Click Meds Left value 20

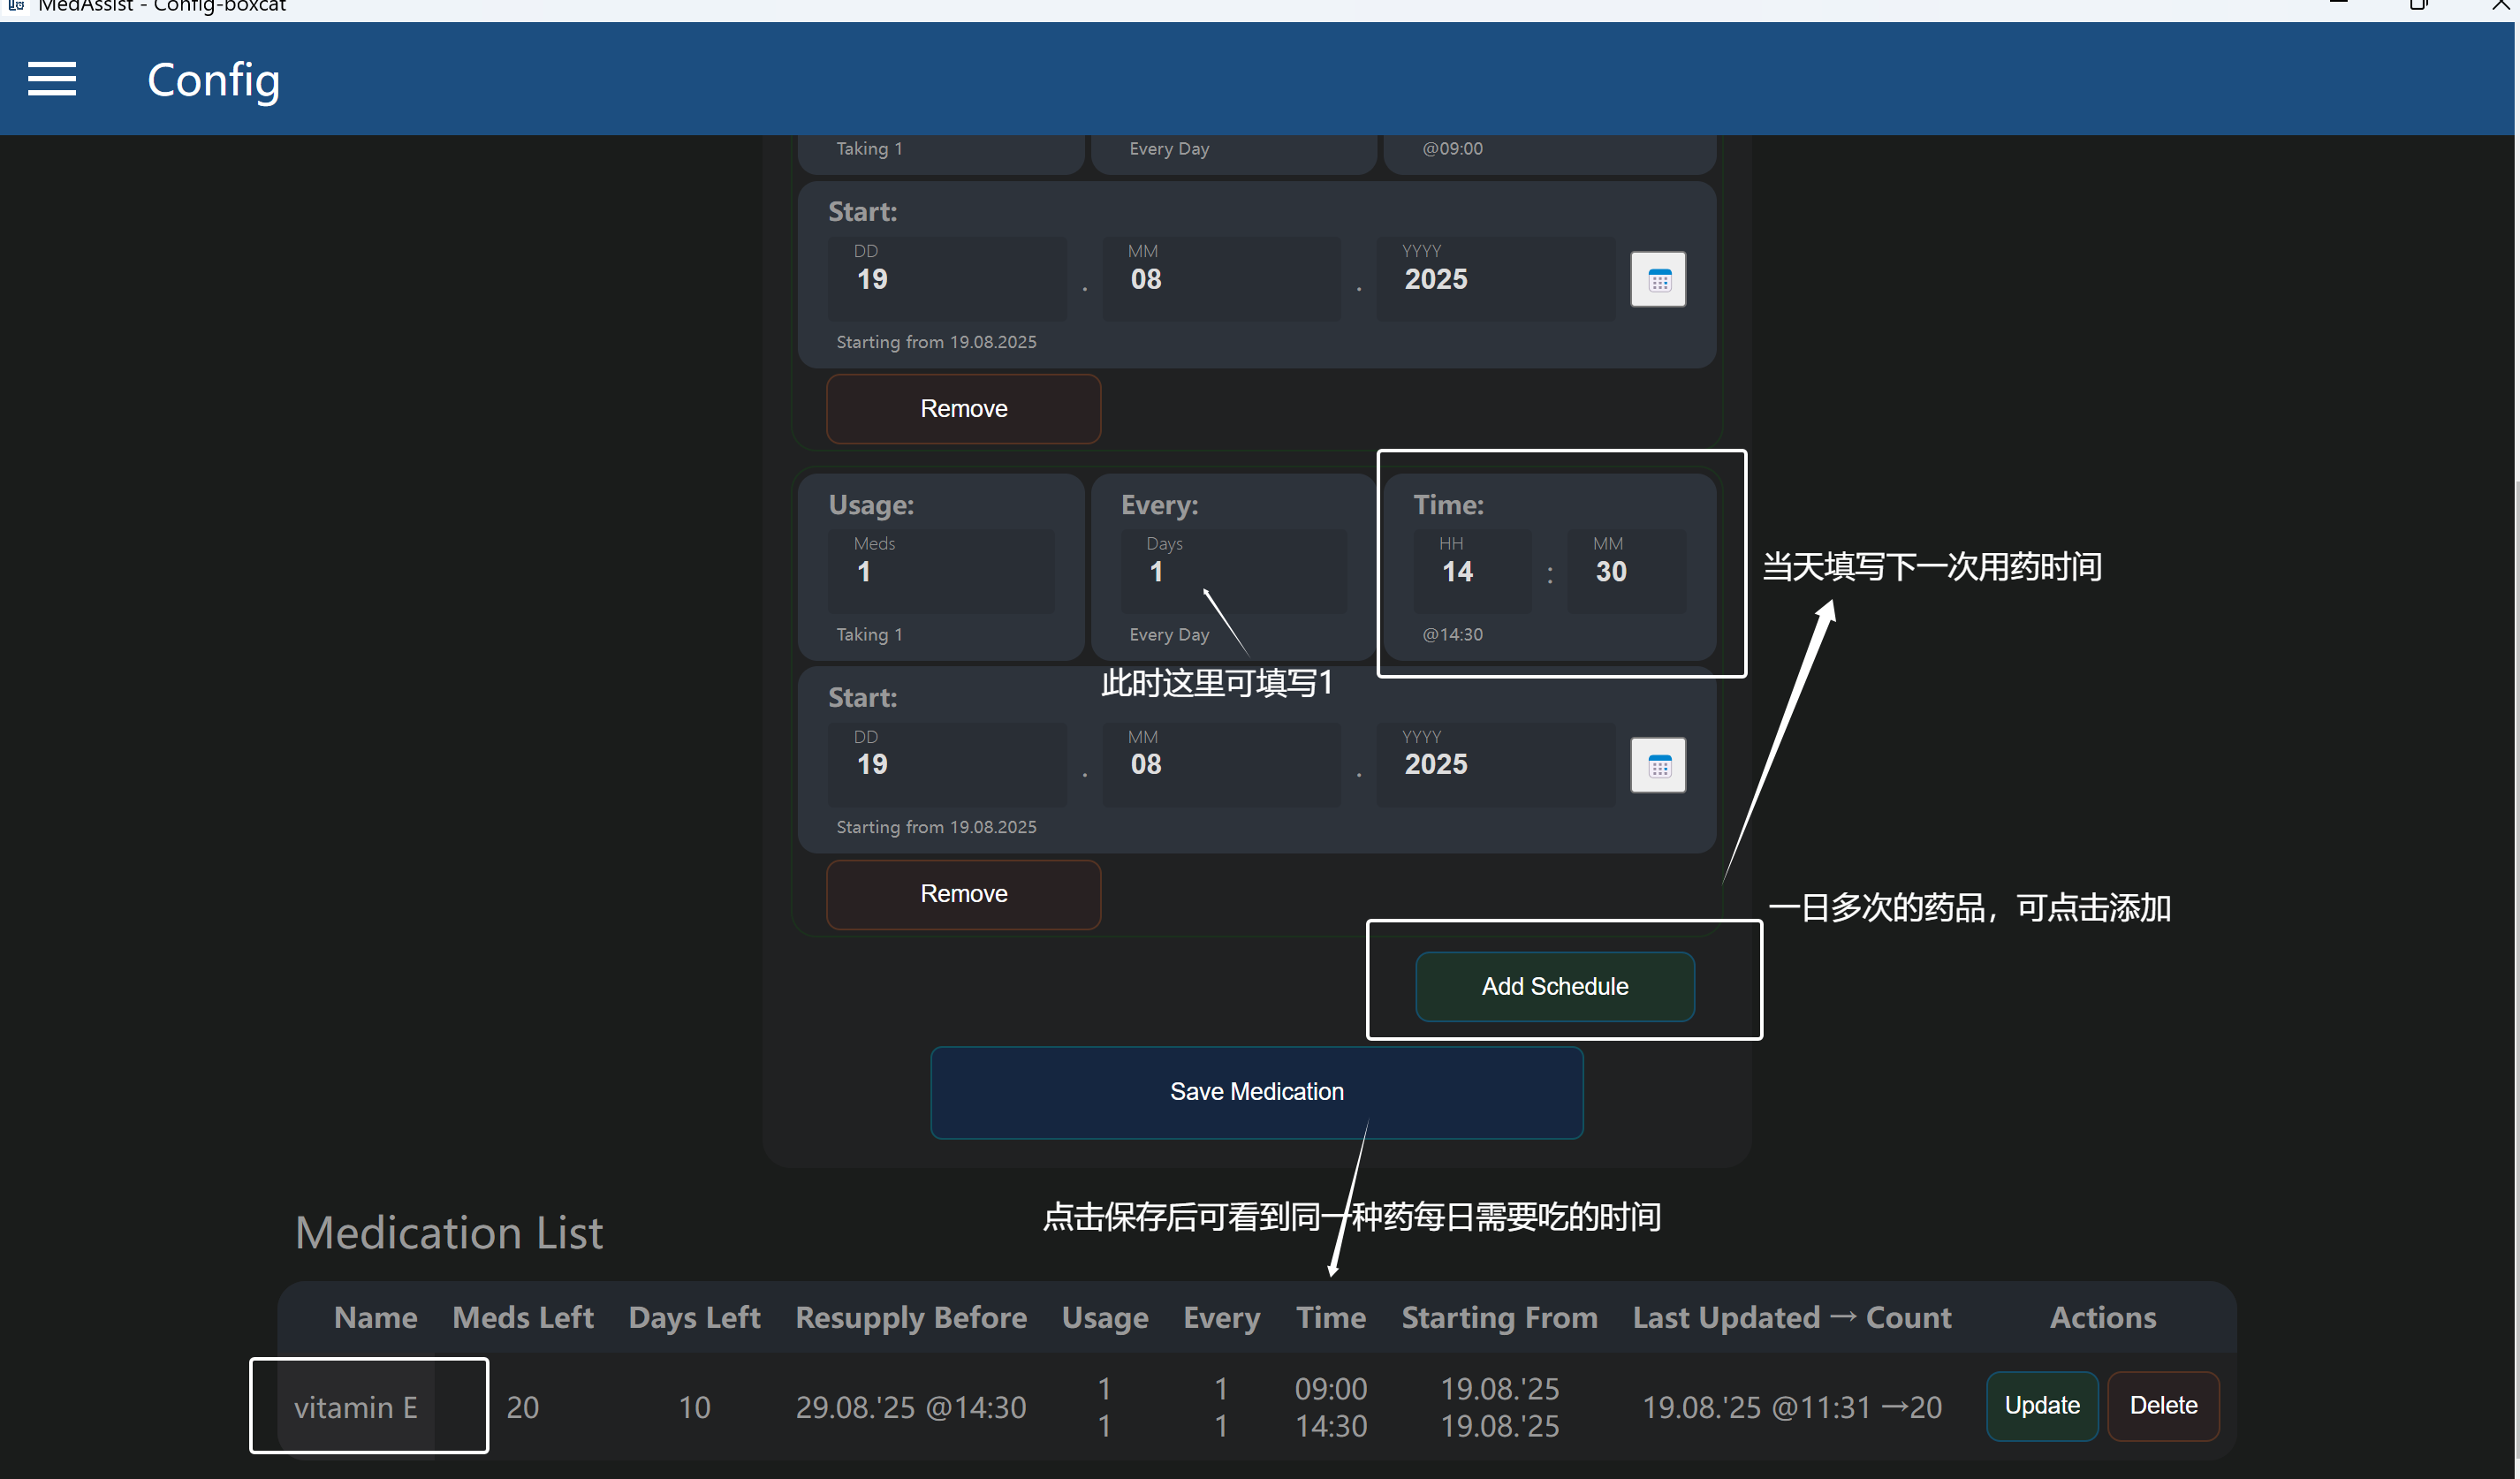coord(523,1407)
